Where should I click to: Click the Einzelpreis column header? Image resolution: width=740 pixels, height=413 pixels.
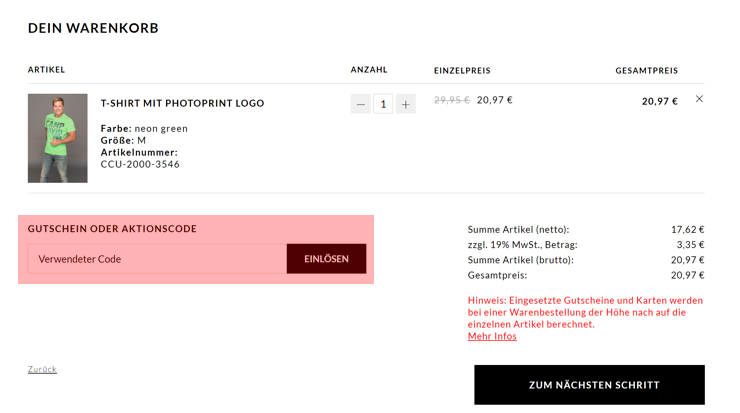point(462,71)
